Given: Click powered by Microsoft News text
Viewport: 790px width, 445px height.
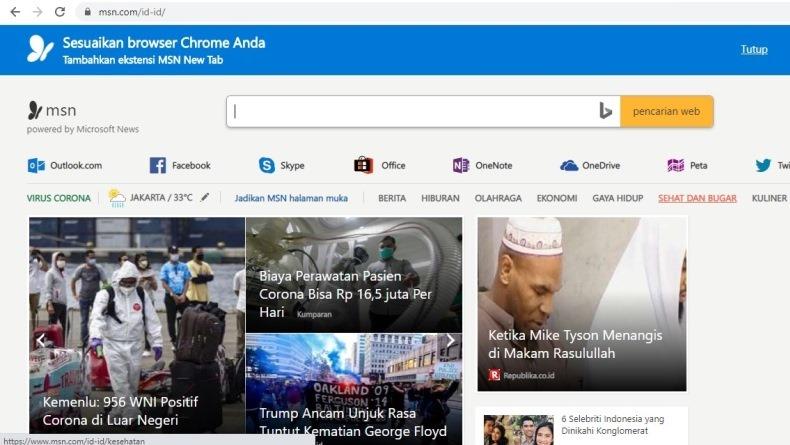Looking at the screenshot, I should (x=83, y=129).
